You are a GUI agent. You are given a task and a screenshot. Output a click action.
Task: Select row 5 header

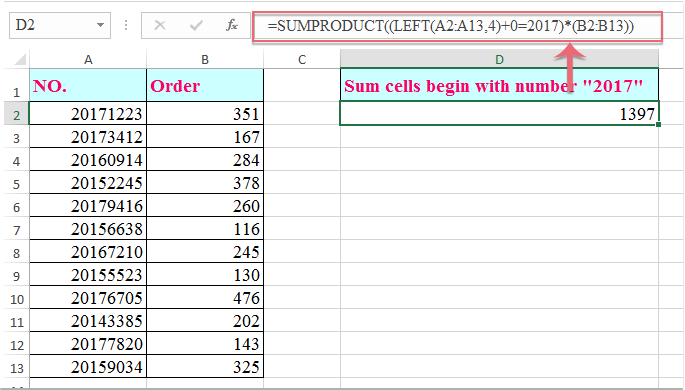(17, 183)
